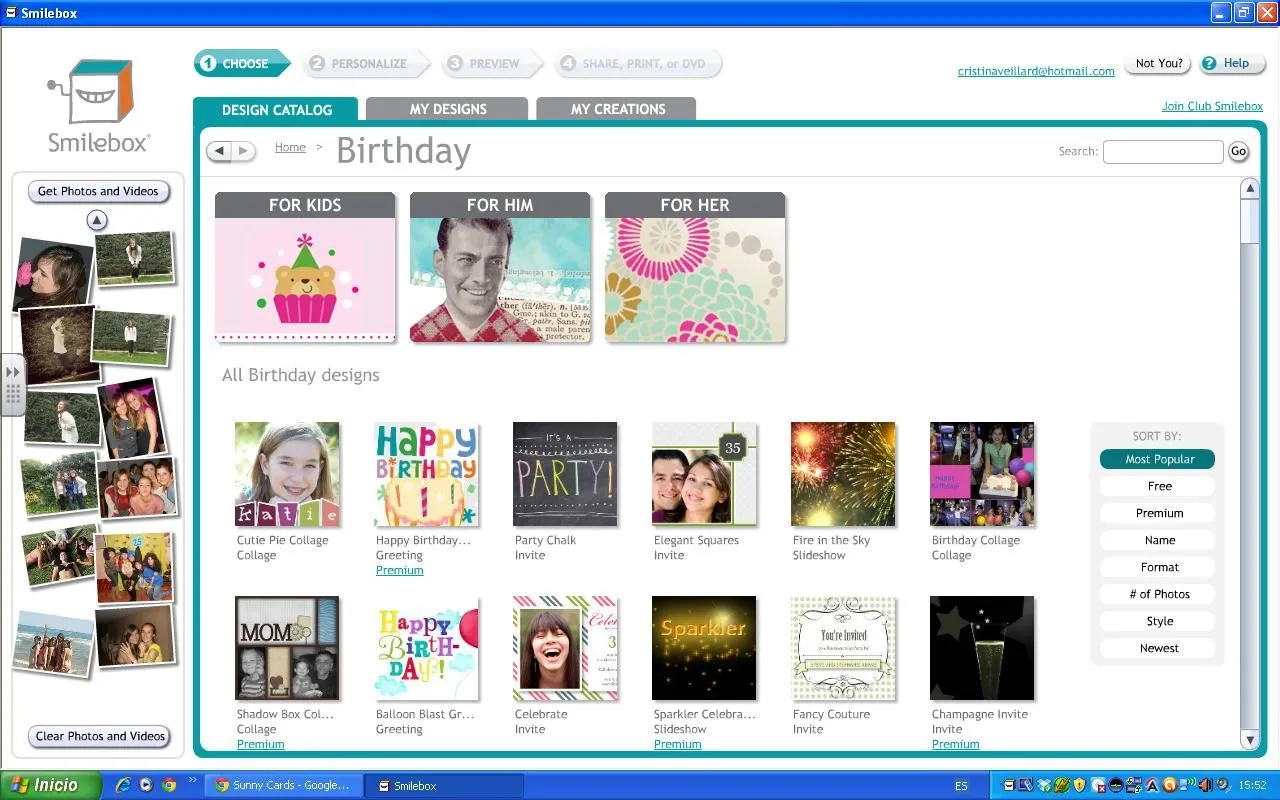Go back with the left navigation arrow

point(219,151)
